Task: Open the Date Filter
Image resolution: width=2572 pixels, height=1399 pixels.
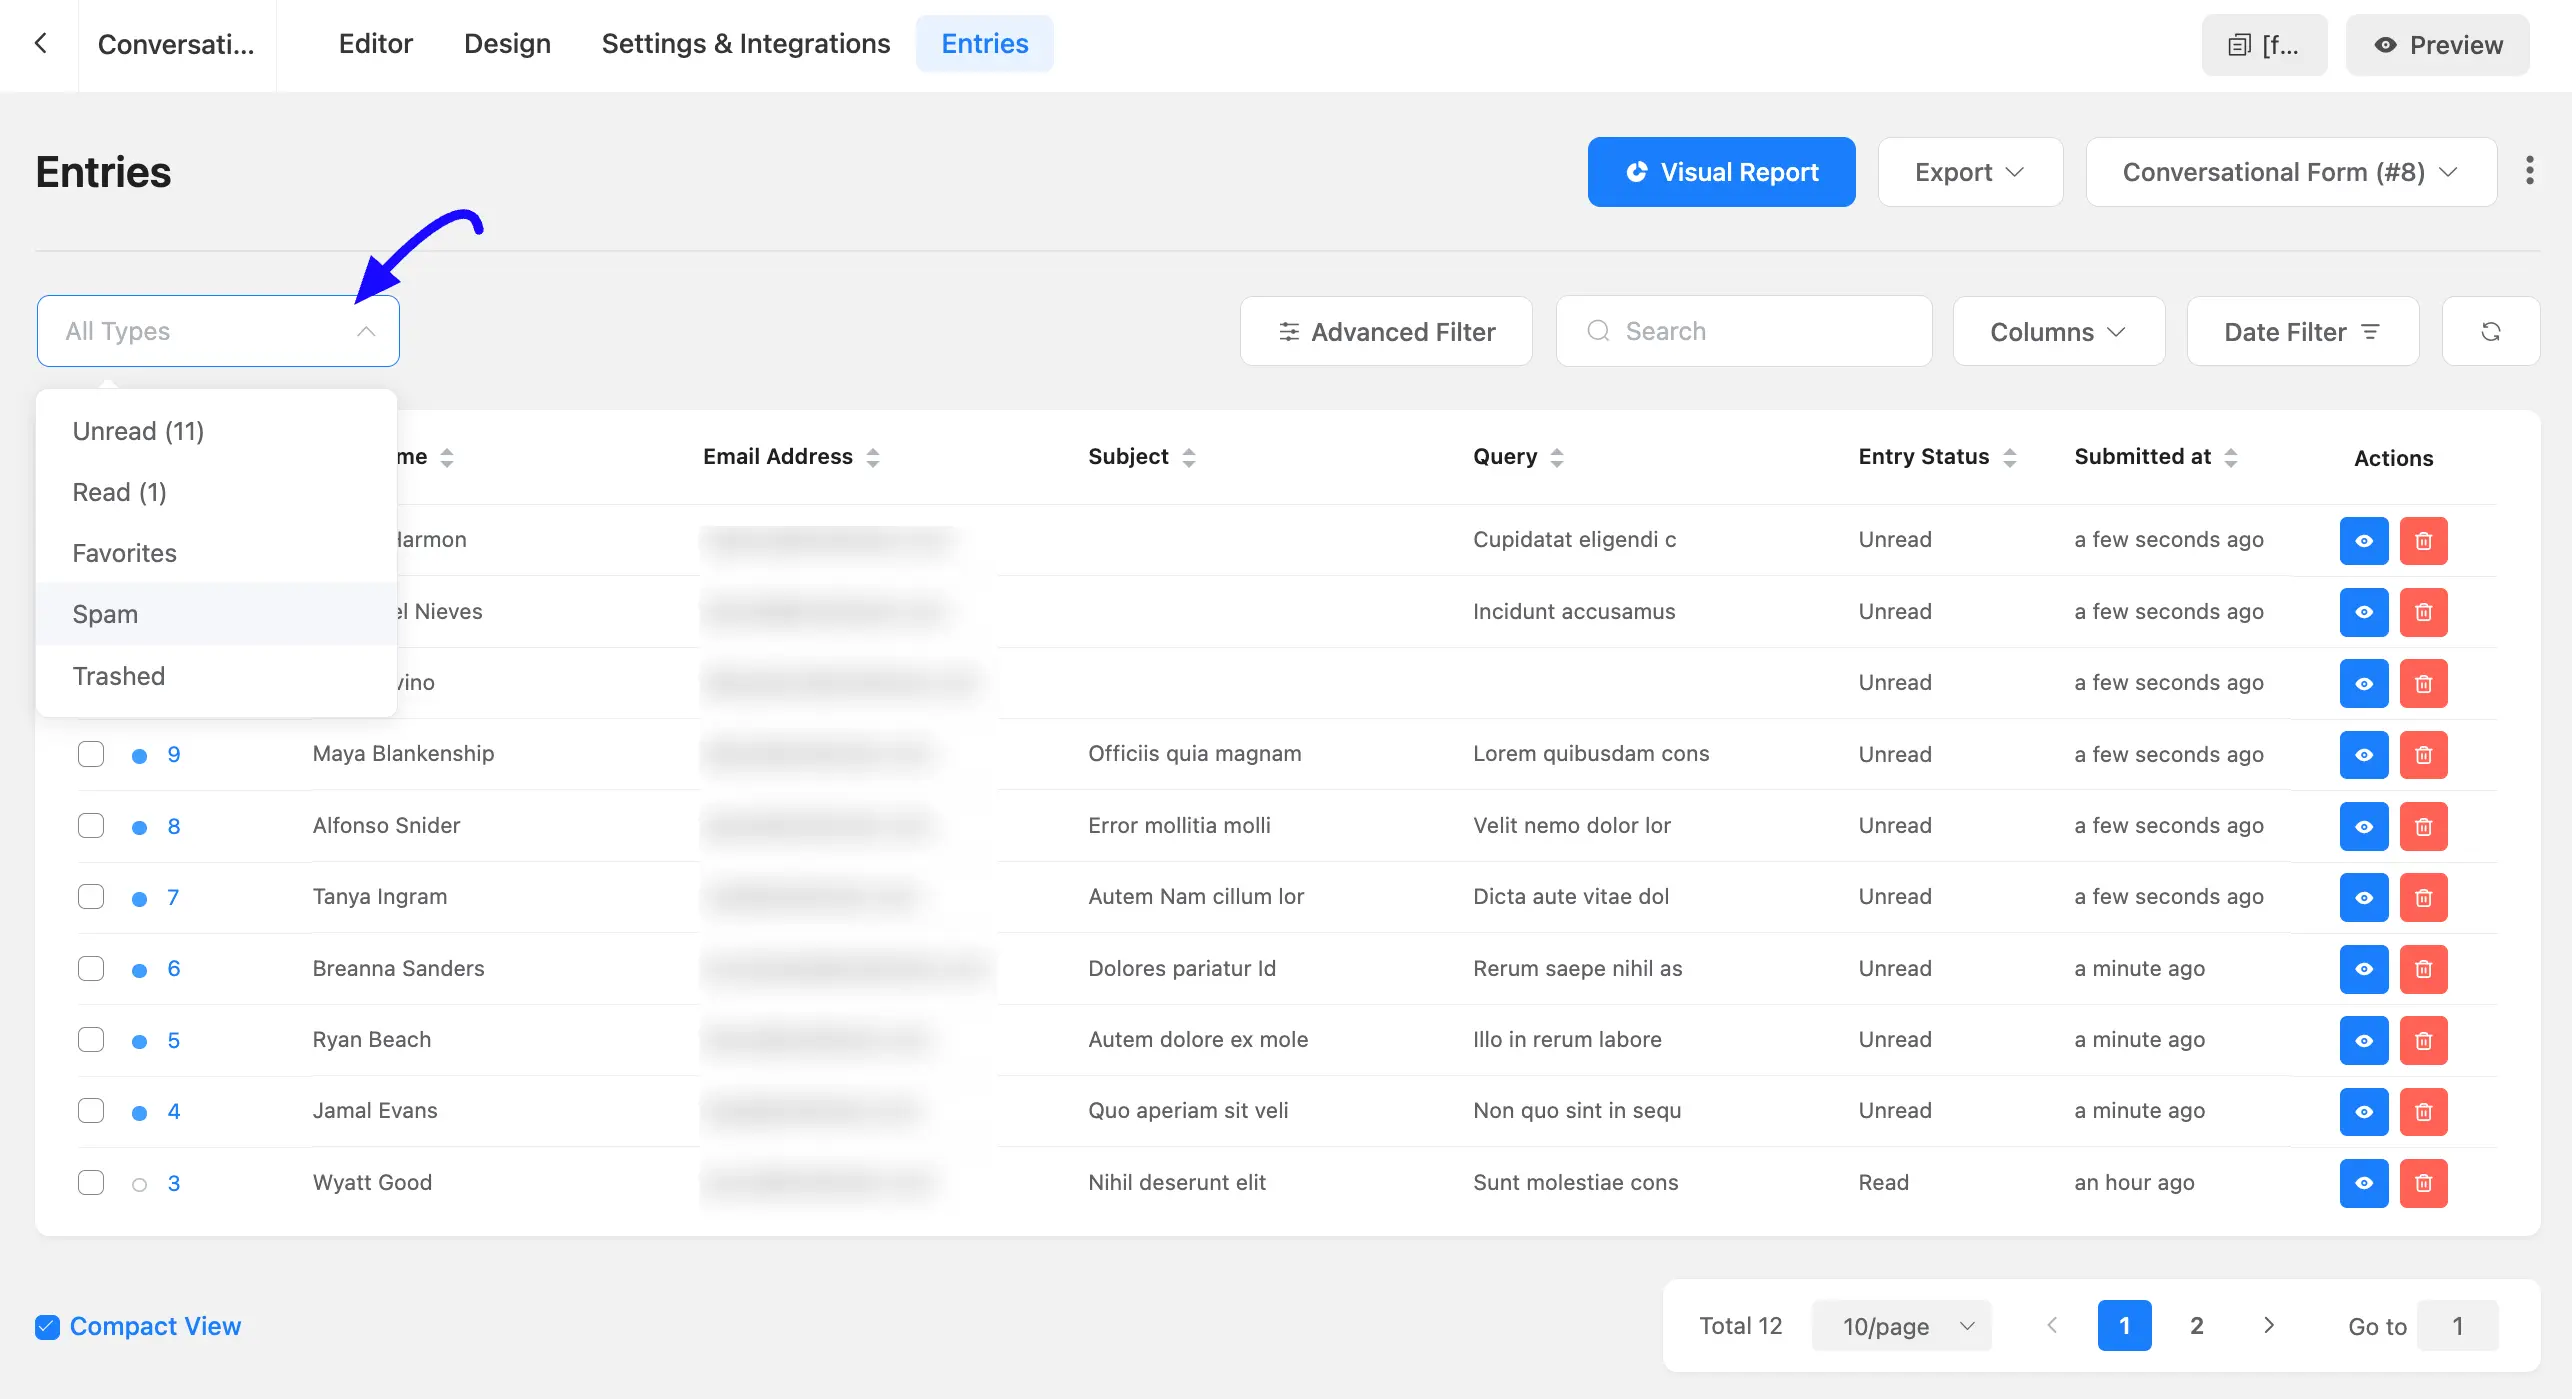Action: click(2302, 331)
